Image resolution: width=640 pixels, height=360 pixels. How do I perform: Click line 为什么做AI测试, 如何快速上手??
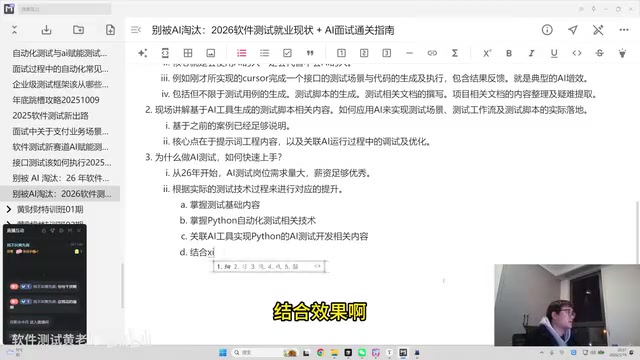tap(218, 158)
